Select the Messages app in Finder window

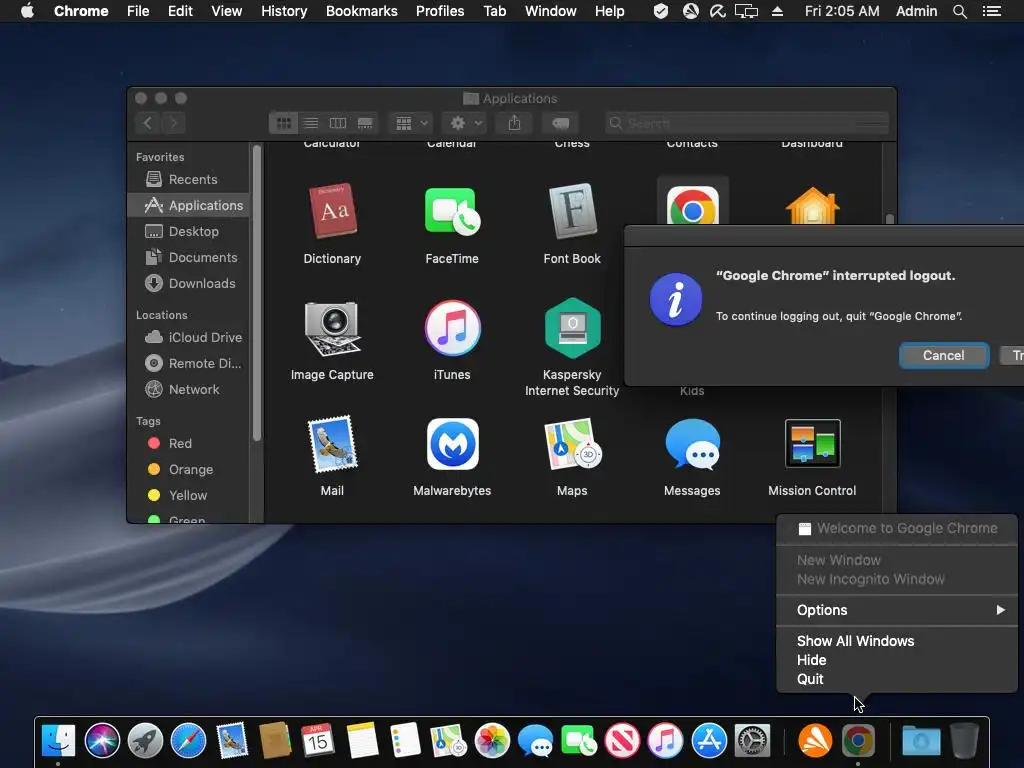coord(692,444)
